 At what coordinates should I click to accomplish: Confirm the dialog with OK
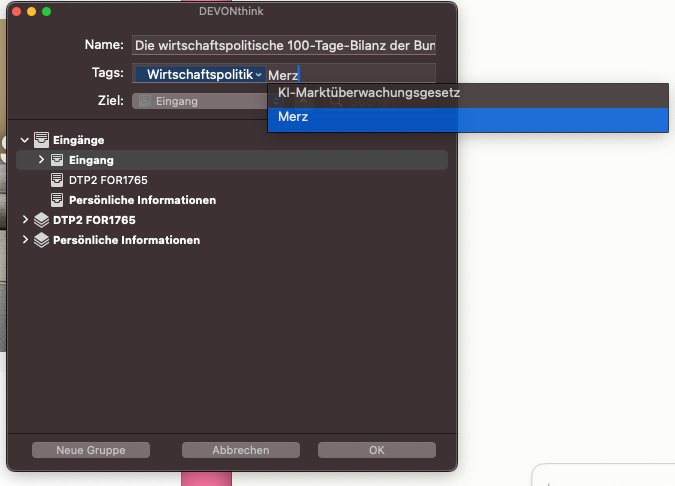pyautogui.click(x=376, y=450)
